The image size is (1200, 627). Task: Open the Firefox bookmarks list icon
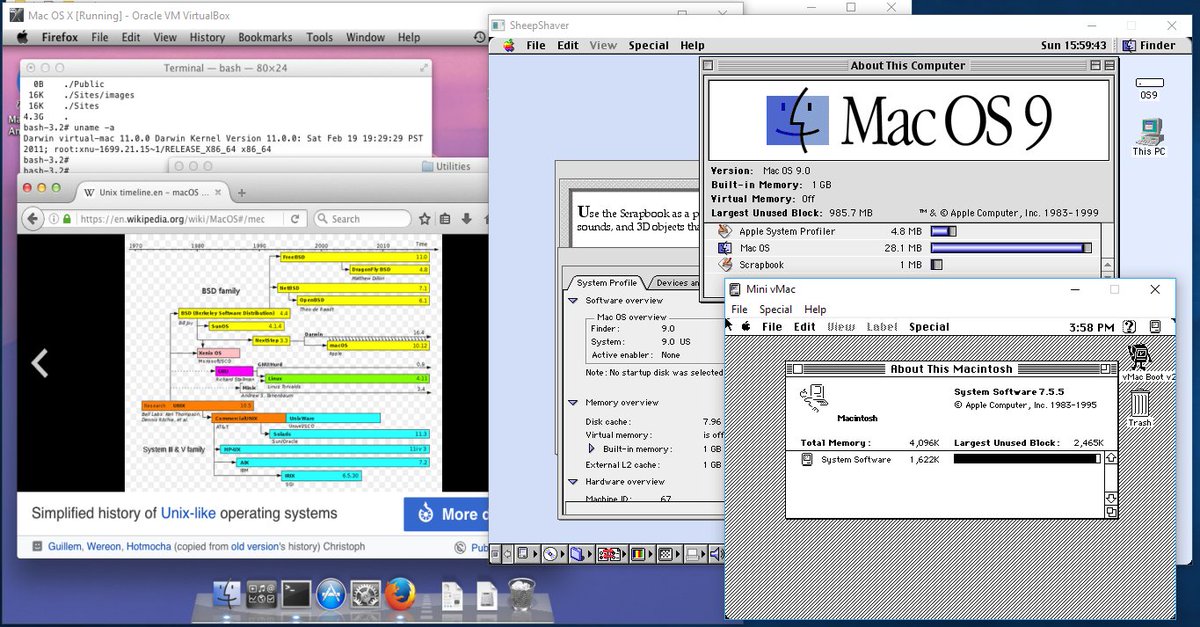click(444, 218)
